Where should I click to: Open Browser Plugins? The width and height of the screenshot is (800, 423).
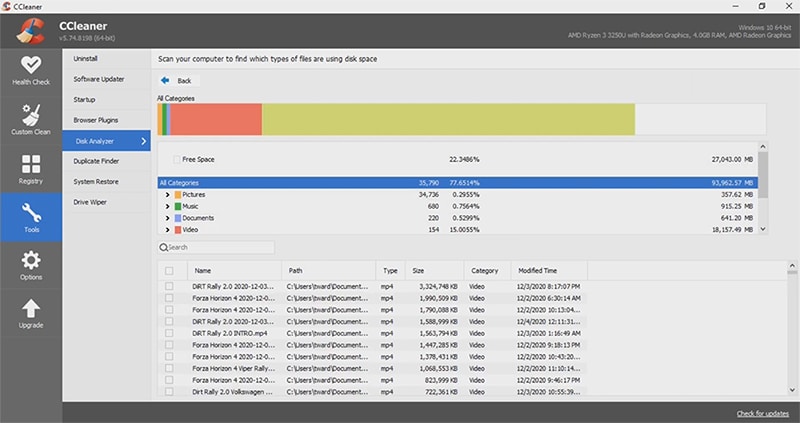(x=106, y=120)
